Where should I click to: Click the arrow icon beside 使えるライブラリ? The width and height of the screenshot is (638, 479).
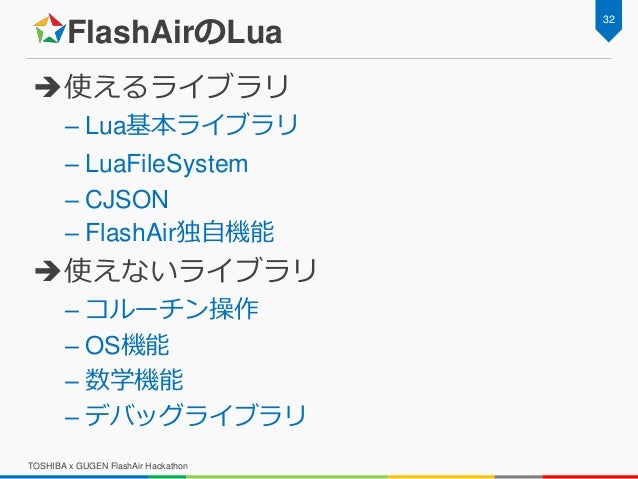48,86
